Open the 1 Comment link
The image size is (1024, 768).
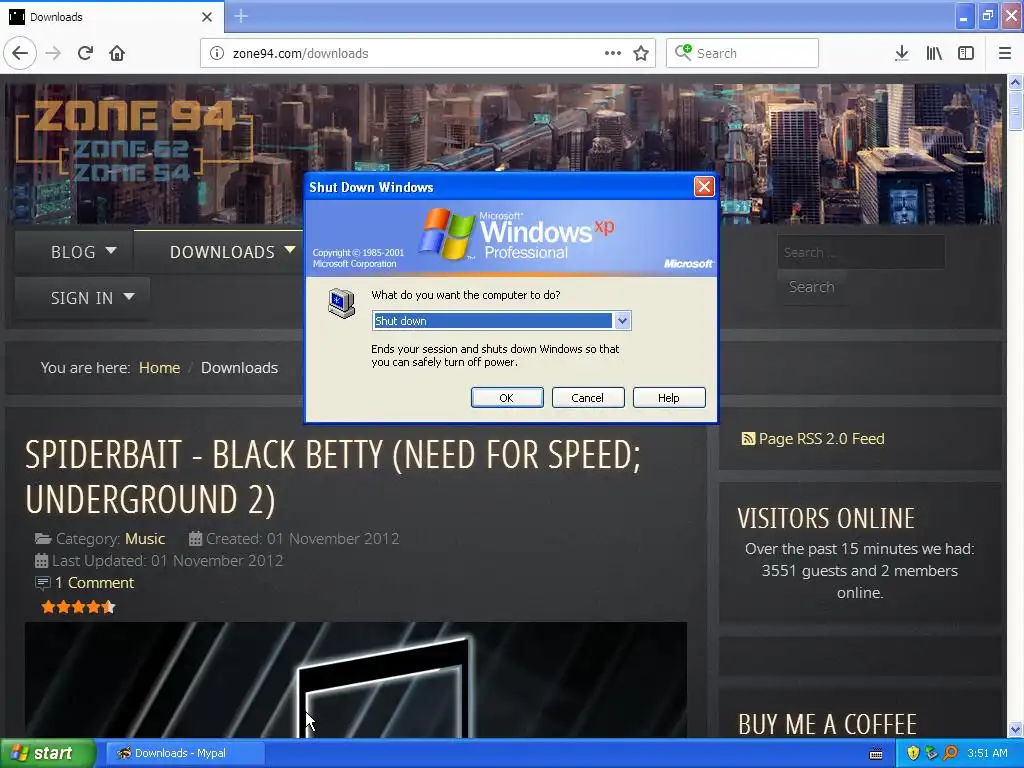94,583
